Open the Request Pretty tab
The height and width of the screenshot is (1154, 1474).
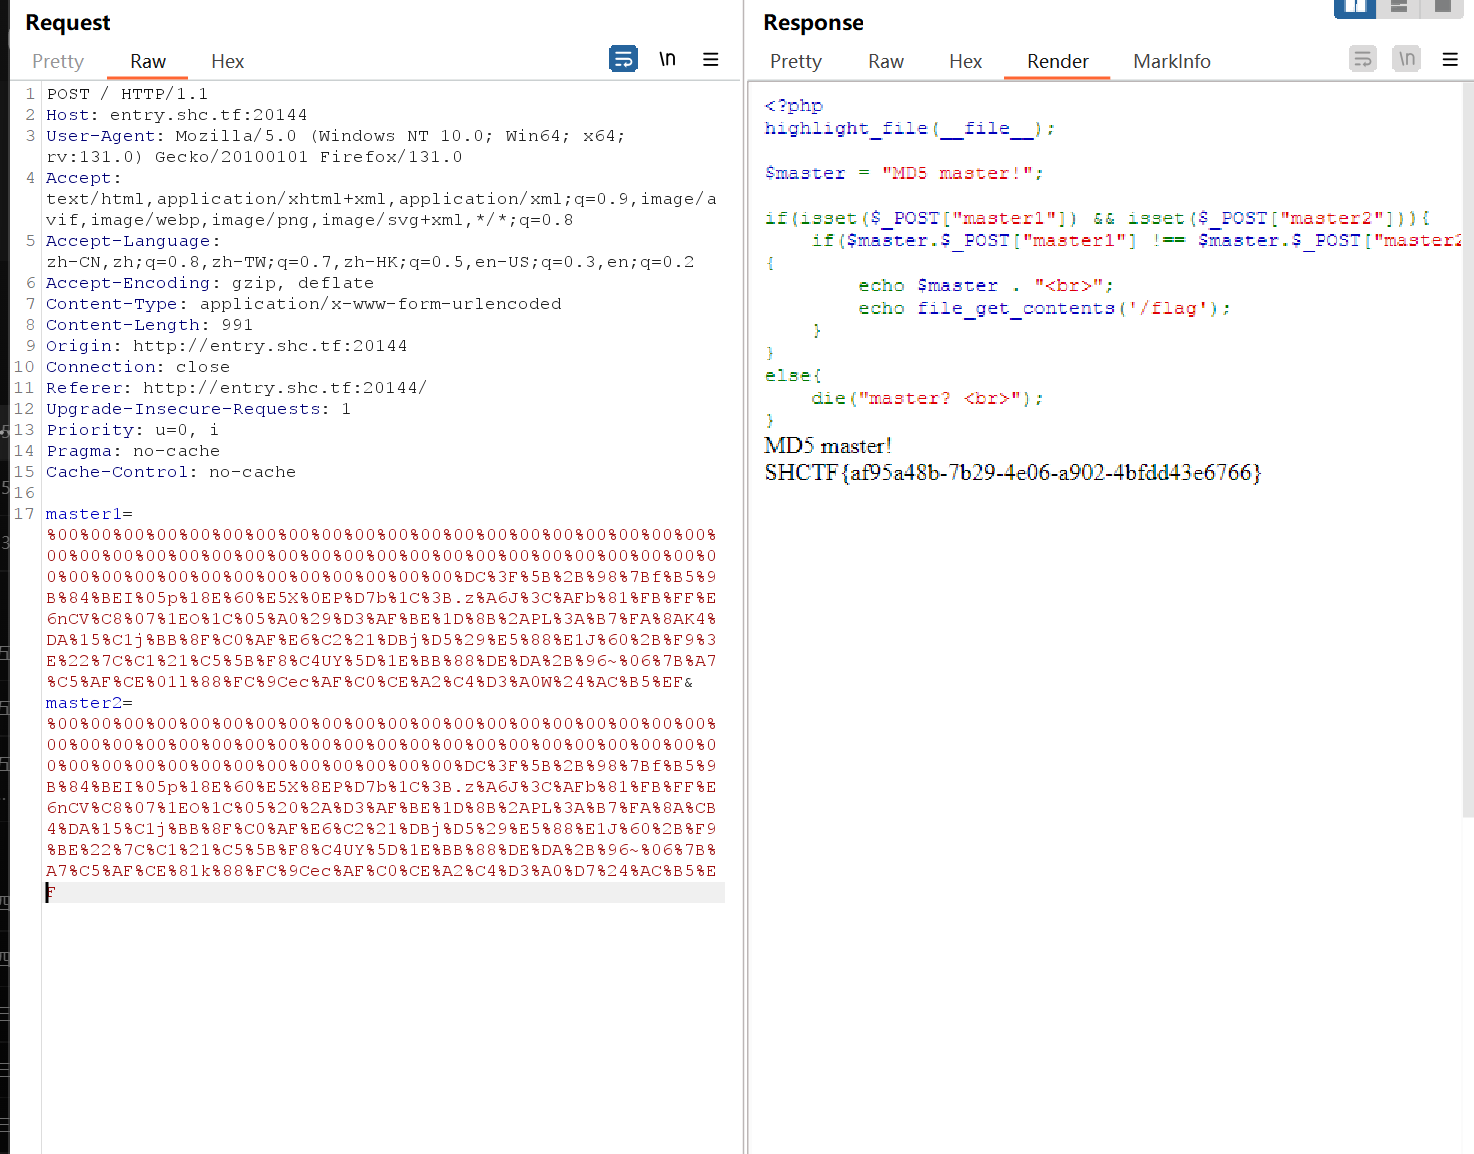[58, 62]
